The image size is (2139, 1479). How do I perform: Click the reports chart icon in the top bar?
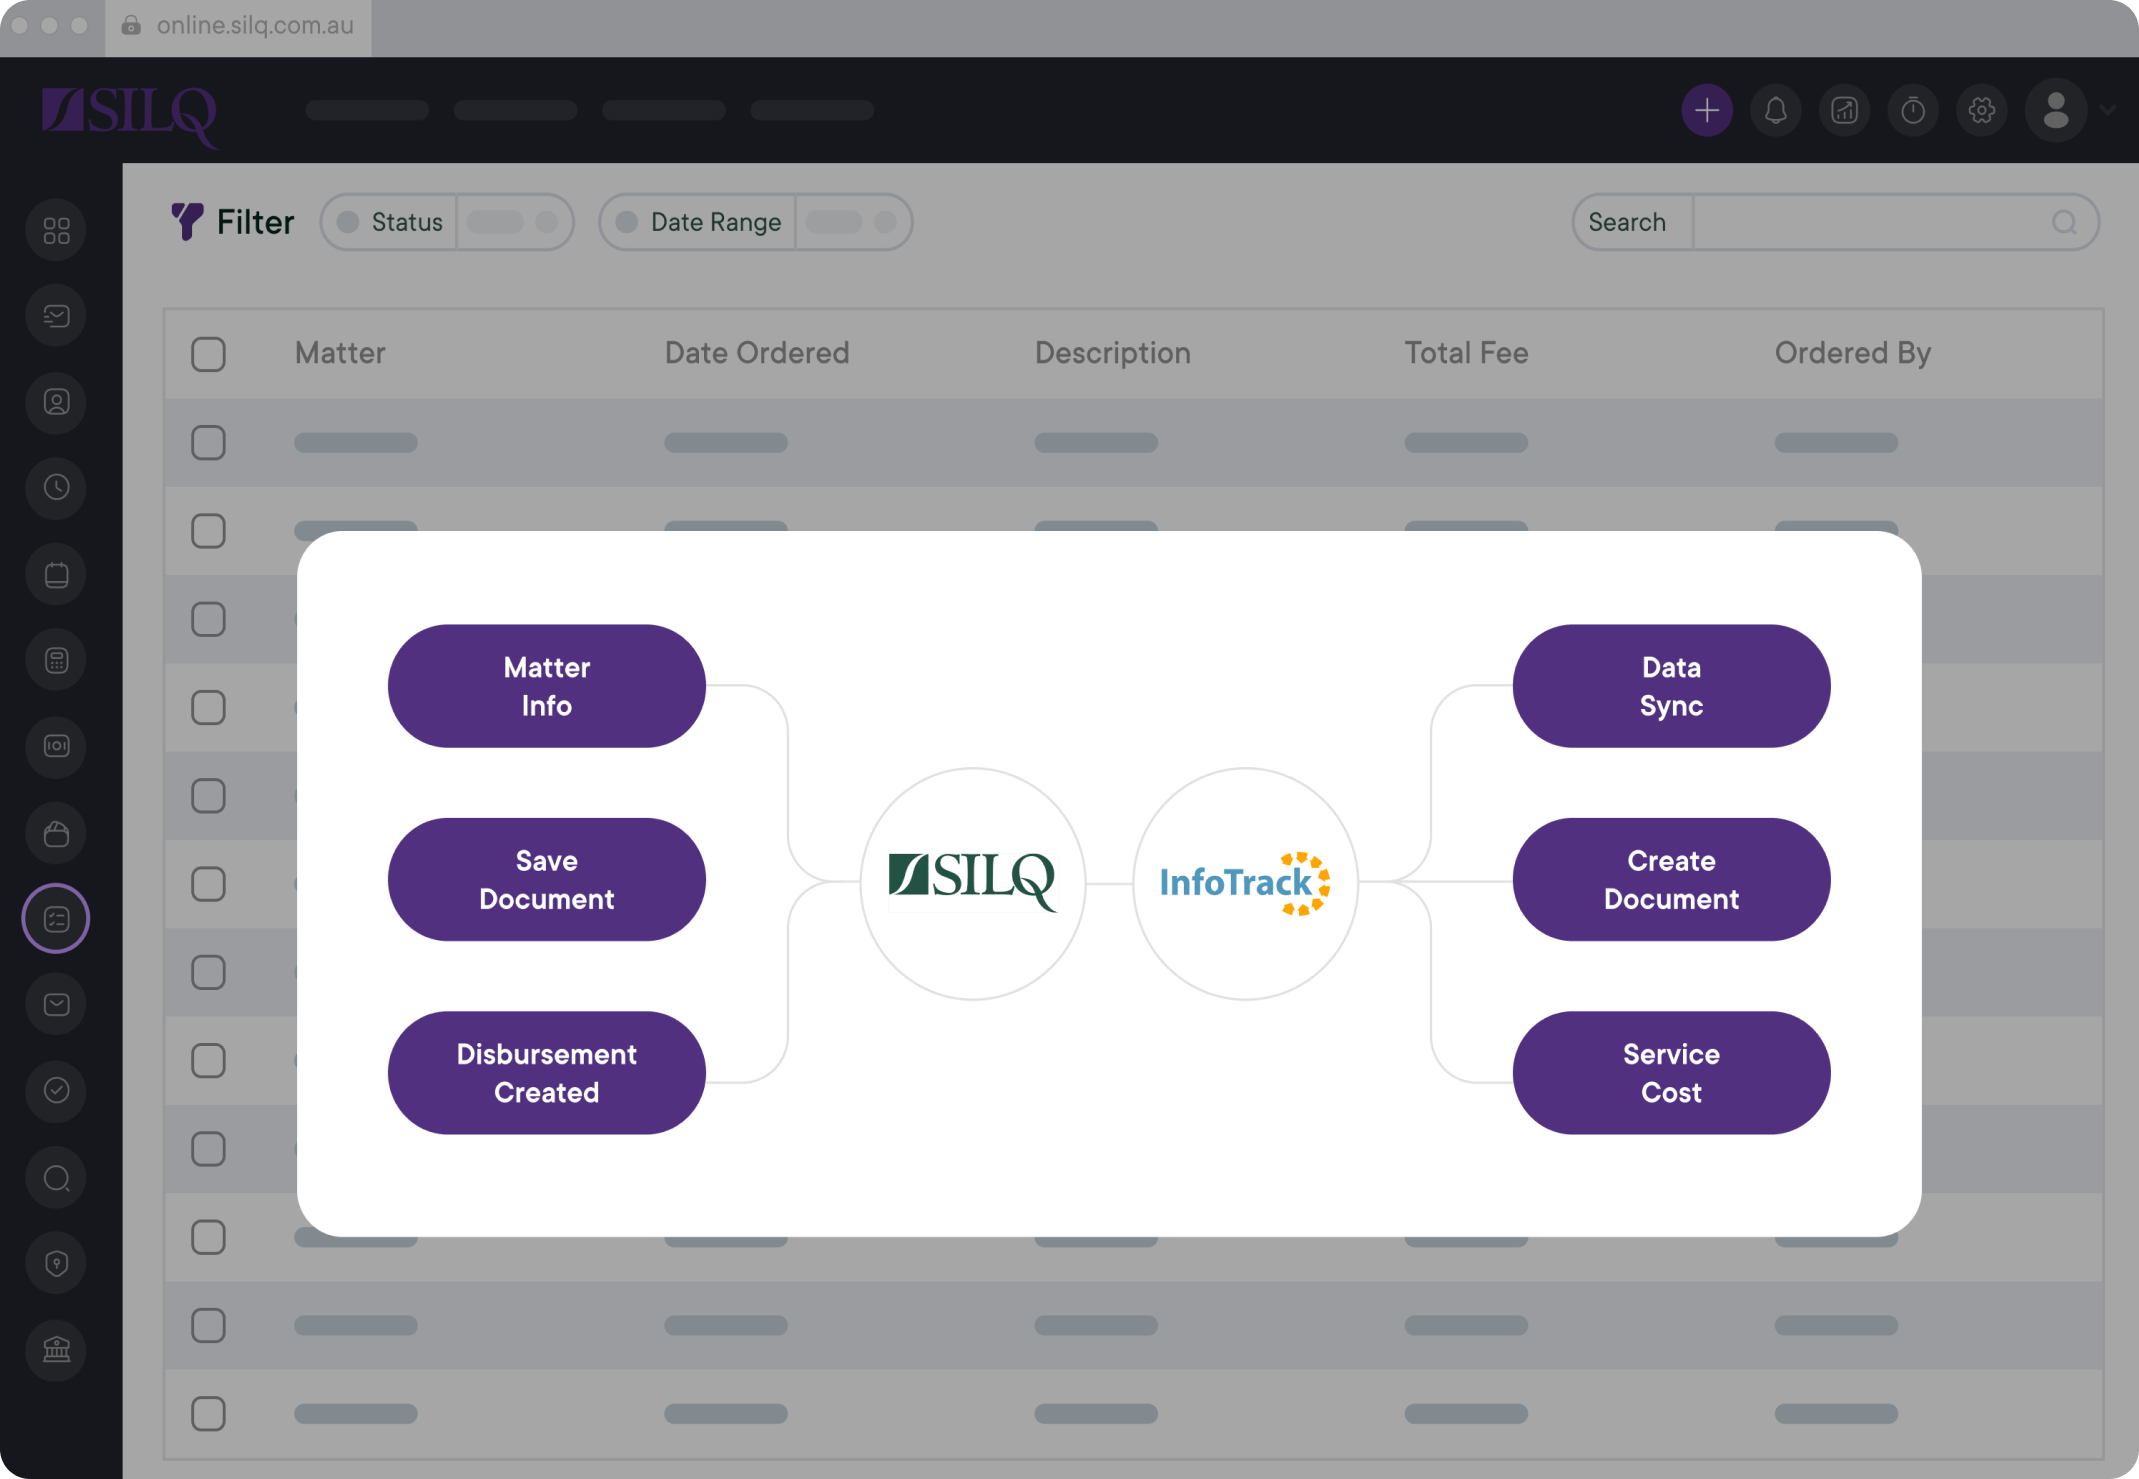(x=1845, y=110)
